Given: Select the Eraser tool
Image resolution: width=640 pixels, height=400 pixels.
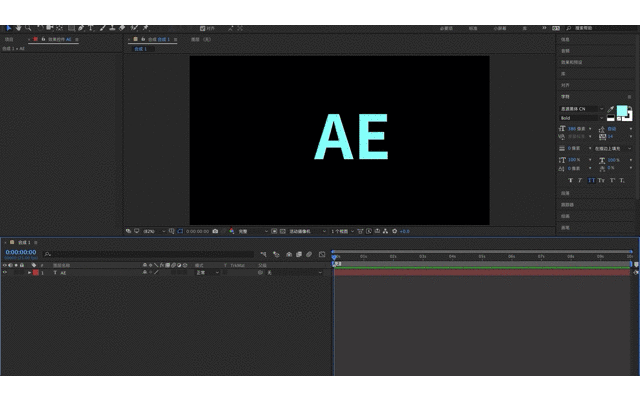Looking at the screenshot, I should point(122,28).
